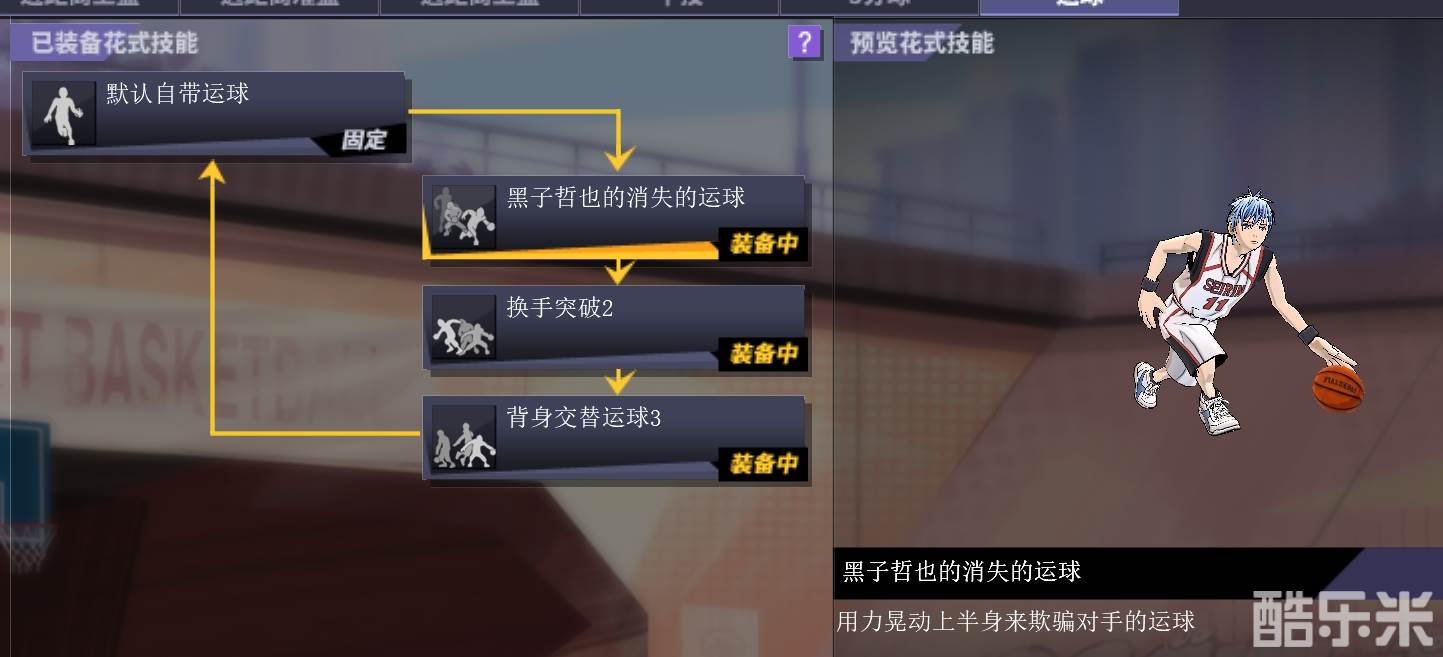Select the 背身交替运球3 skill name
Image resolution: width=1443 pixels, height=657 pixels.
point(584,418)
